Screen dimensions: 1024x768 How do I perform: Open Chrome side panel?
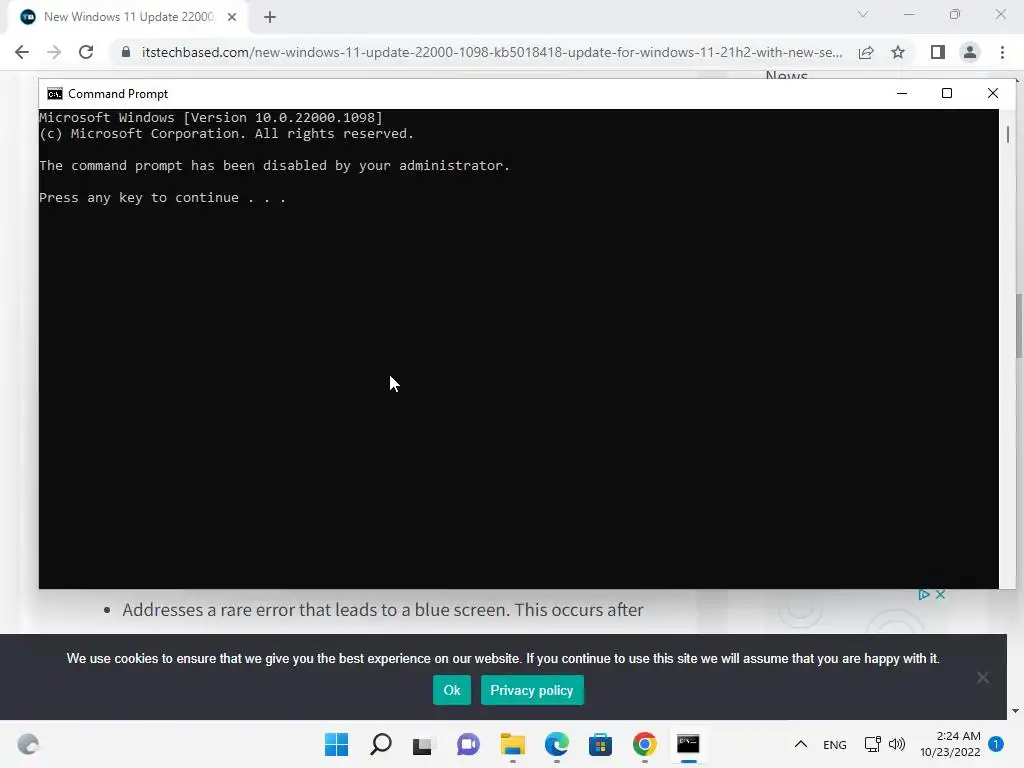(938, 52)
